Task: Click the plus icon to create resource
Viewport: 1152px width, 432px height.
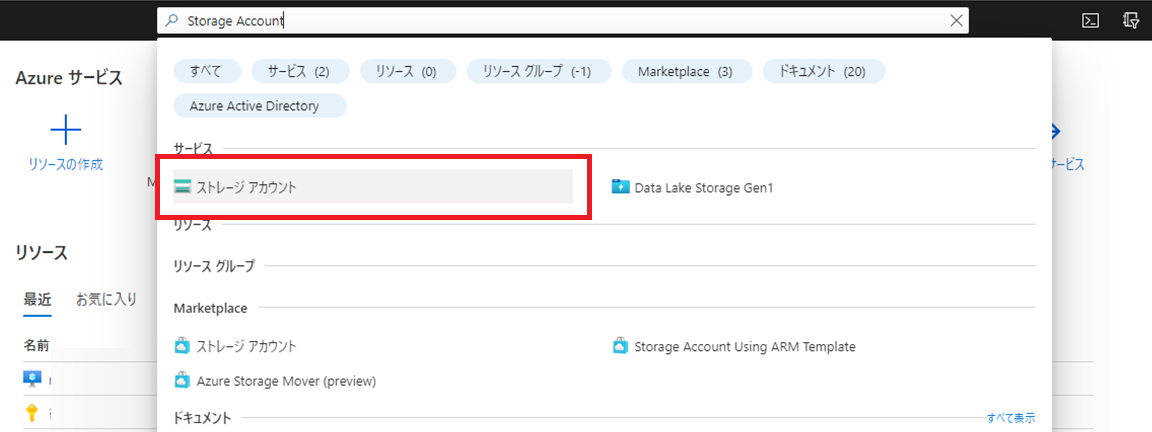Action: click(x=65, y=131)
